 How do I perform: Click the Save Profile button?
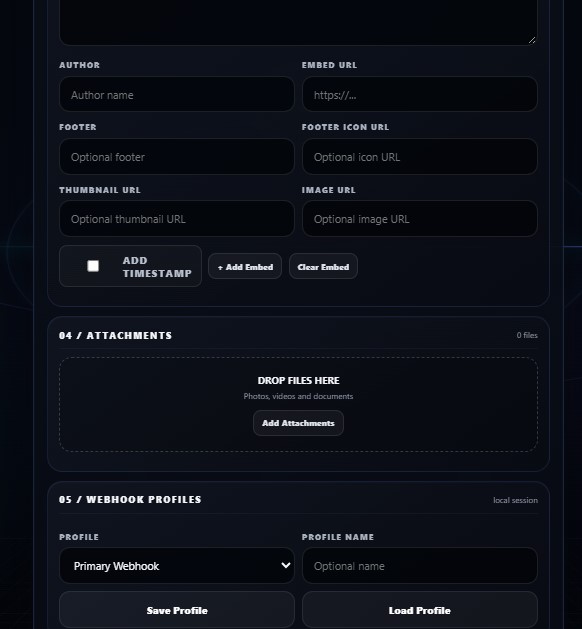pos(176,610)
